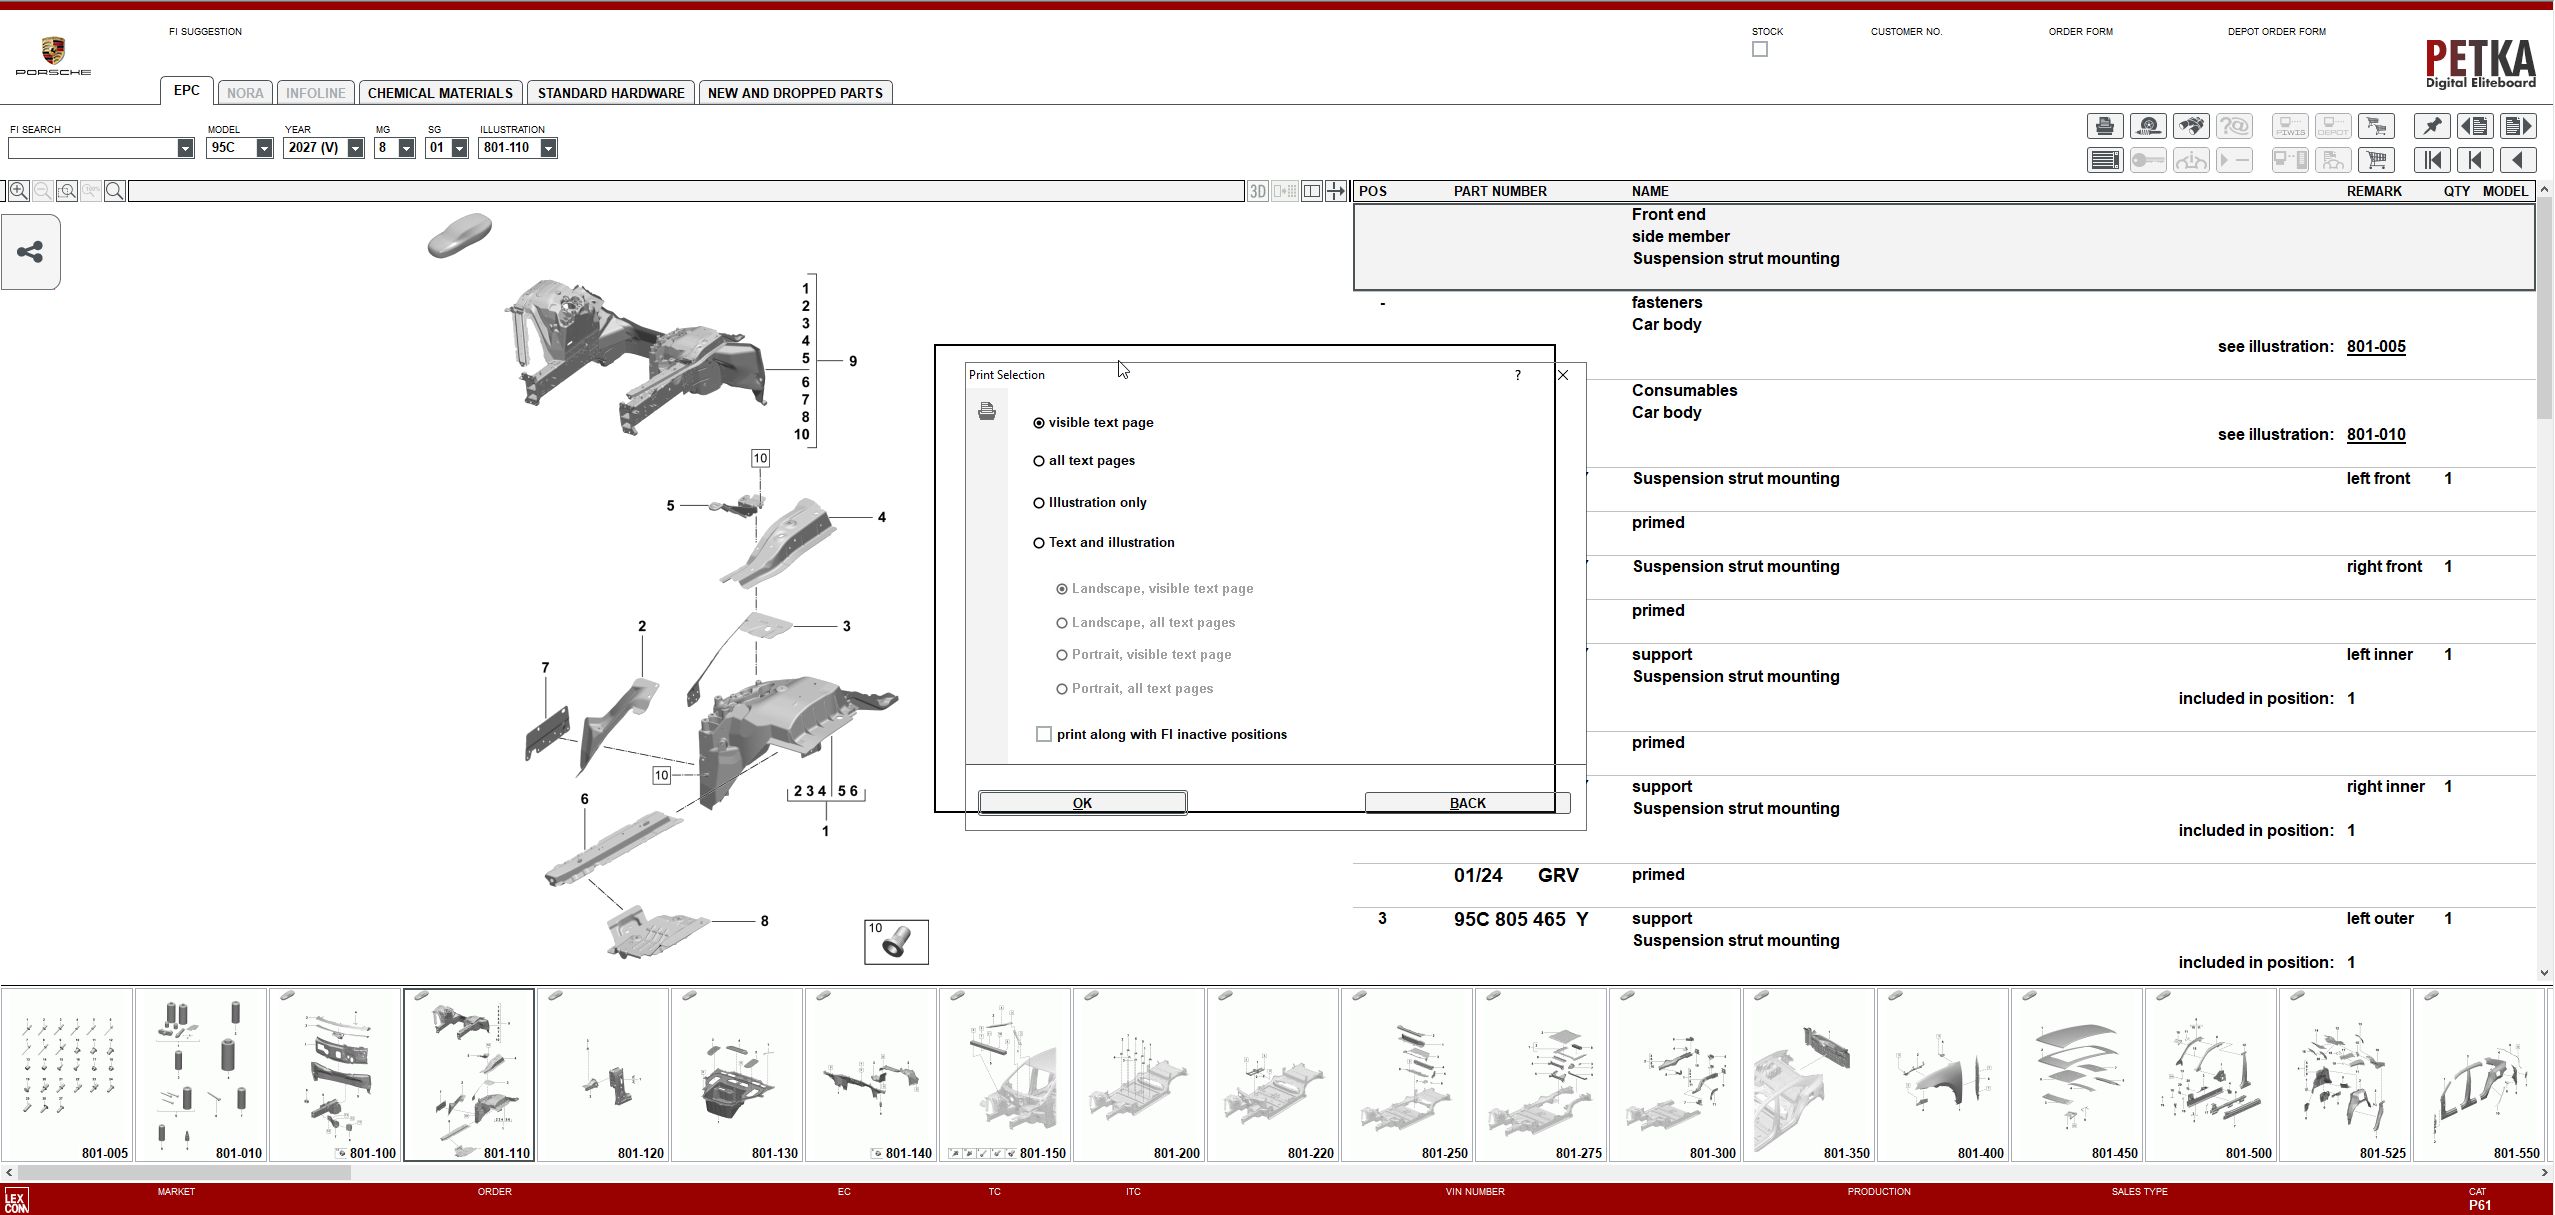Follow the 801-010 illustration link
This screenshot has height=1215, width=2555.
(2376, 435)
